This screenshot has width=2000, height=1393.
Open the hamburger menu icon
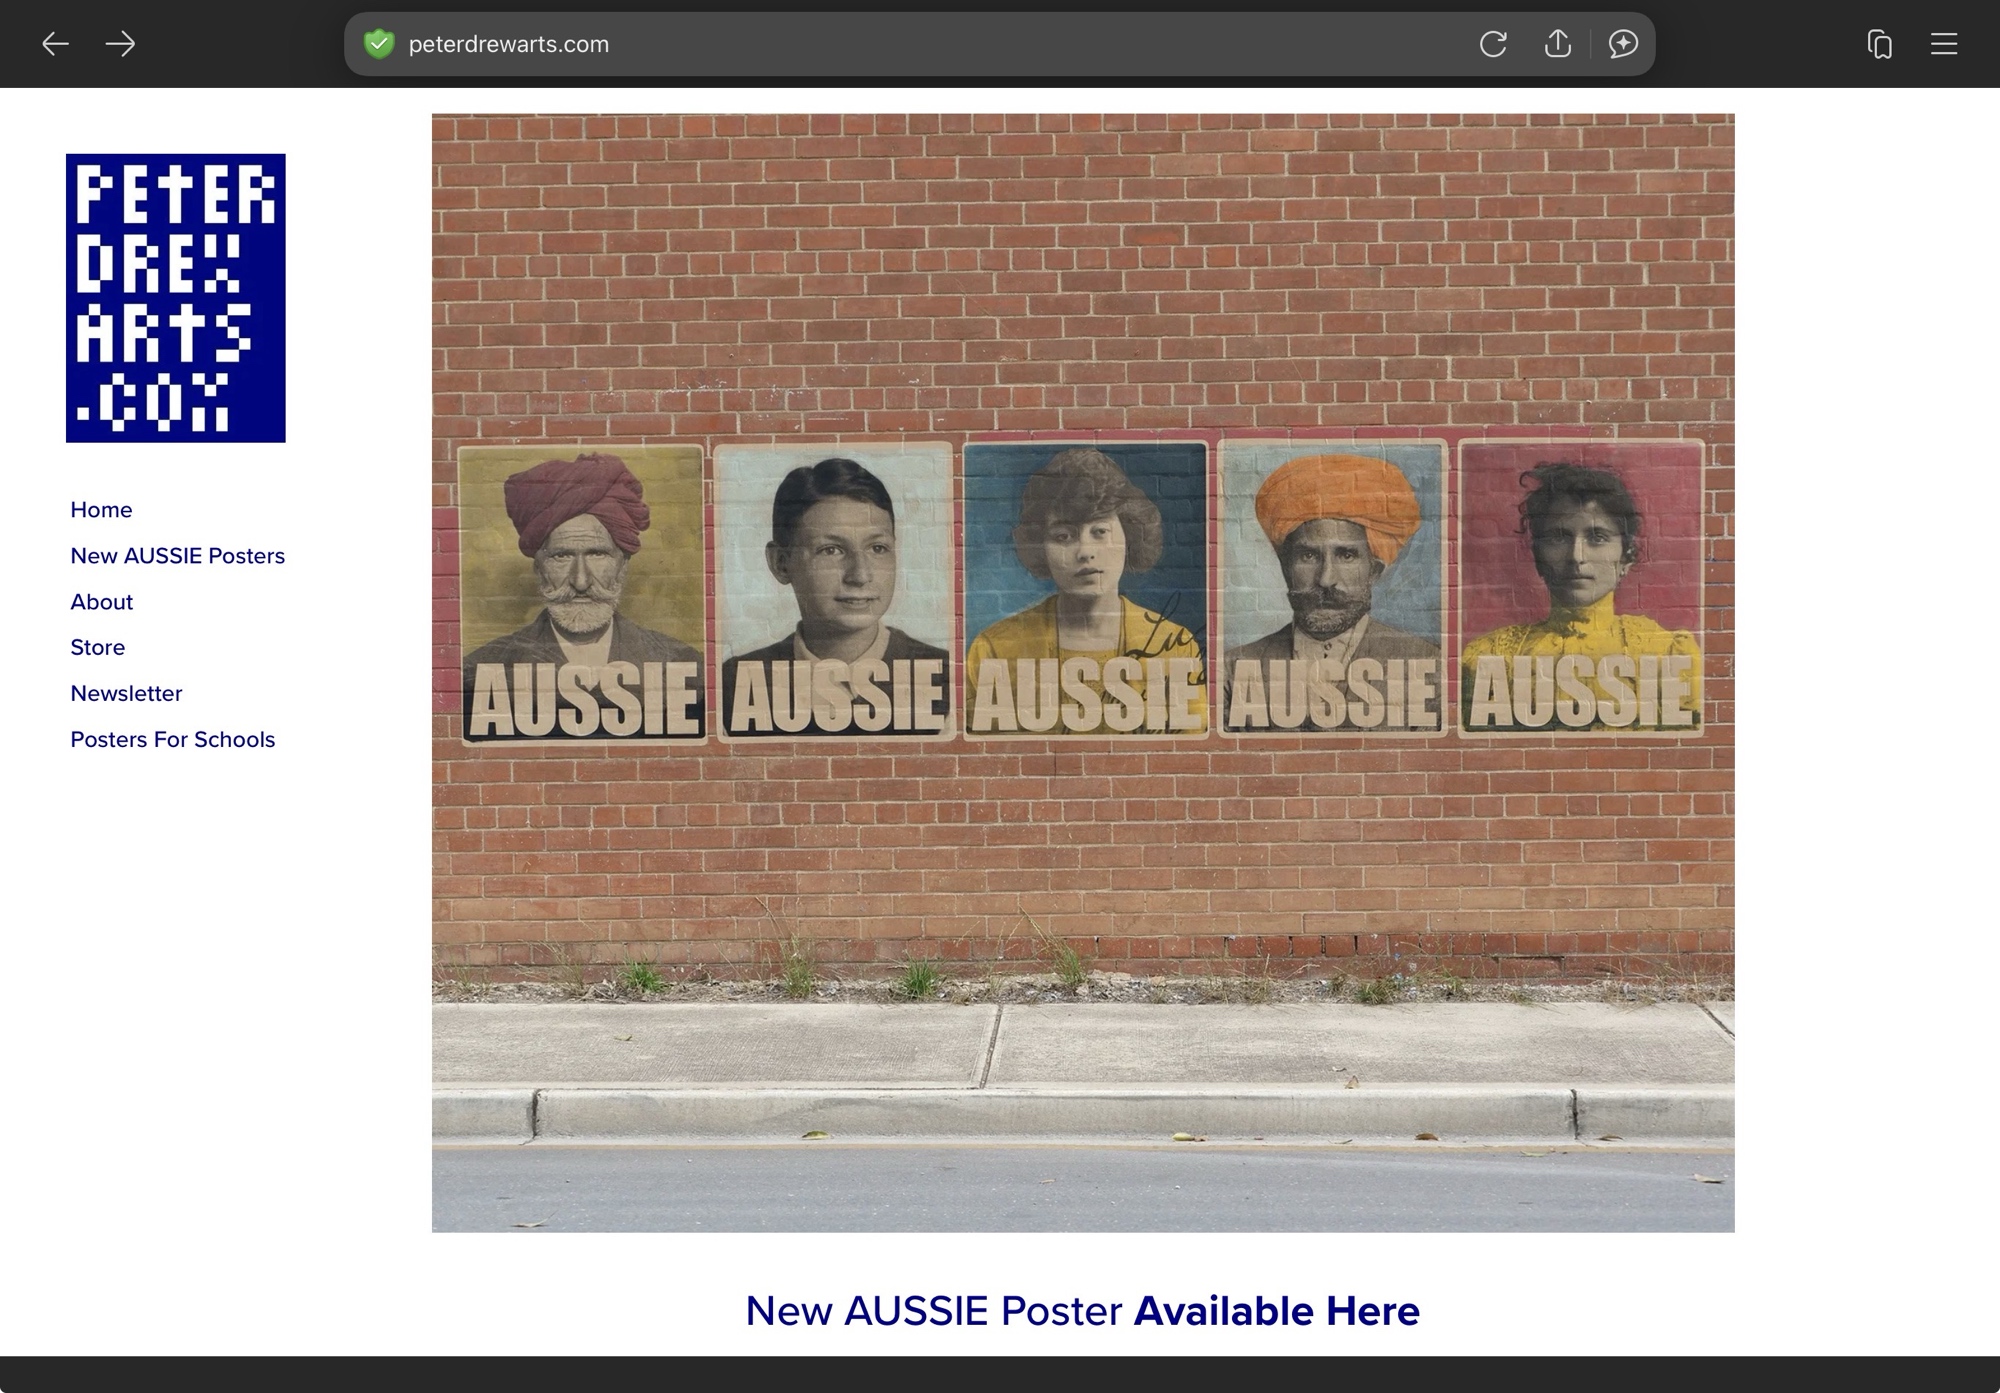[x=1943, y=44]
